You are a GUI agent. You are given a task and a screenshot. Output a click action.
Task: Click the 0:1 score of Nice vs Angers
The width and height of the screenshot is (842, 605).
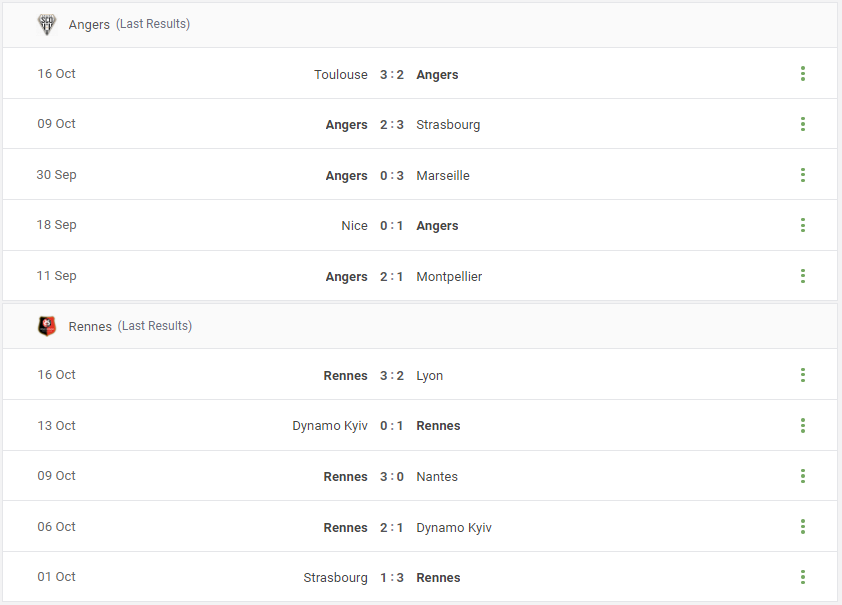[392, 225]
